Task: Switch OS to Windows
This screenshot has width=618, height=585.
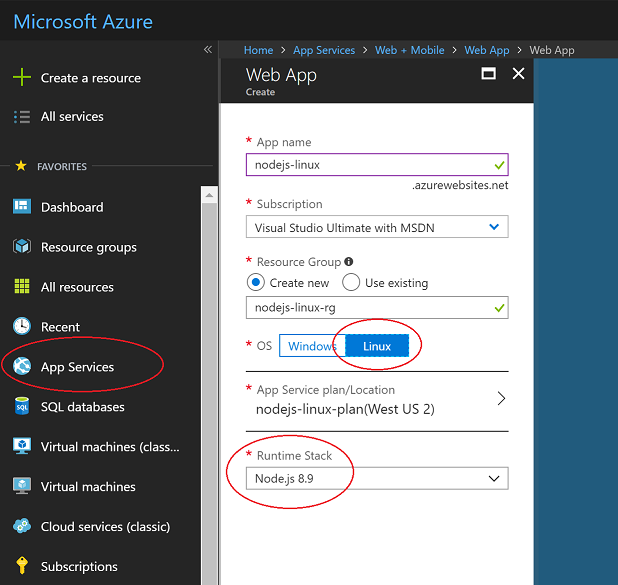Action: (x=311, y=346)
